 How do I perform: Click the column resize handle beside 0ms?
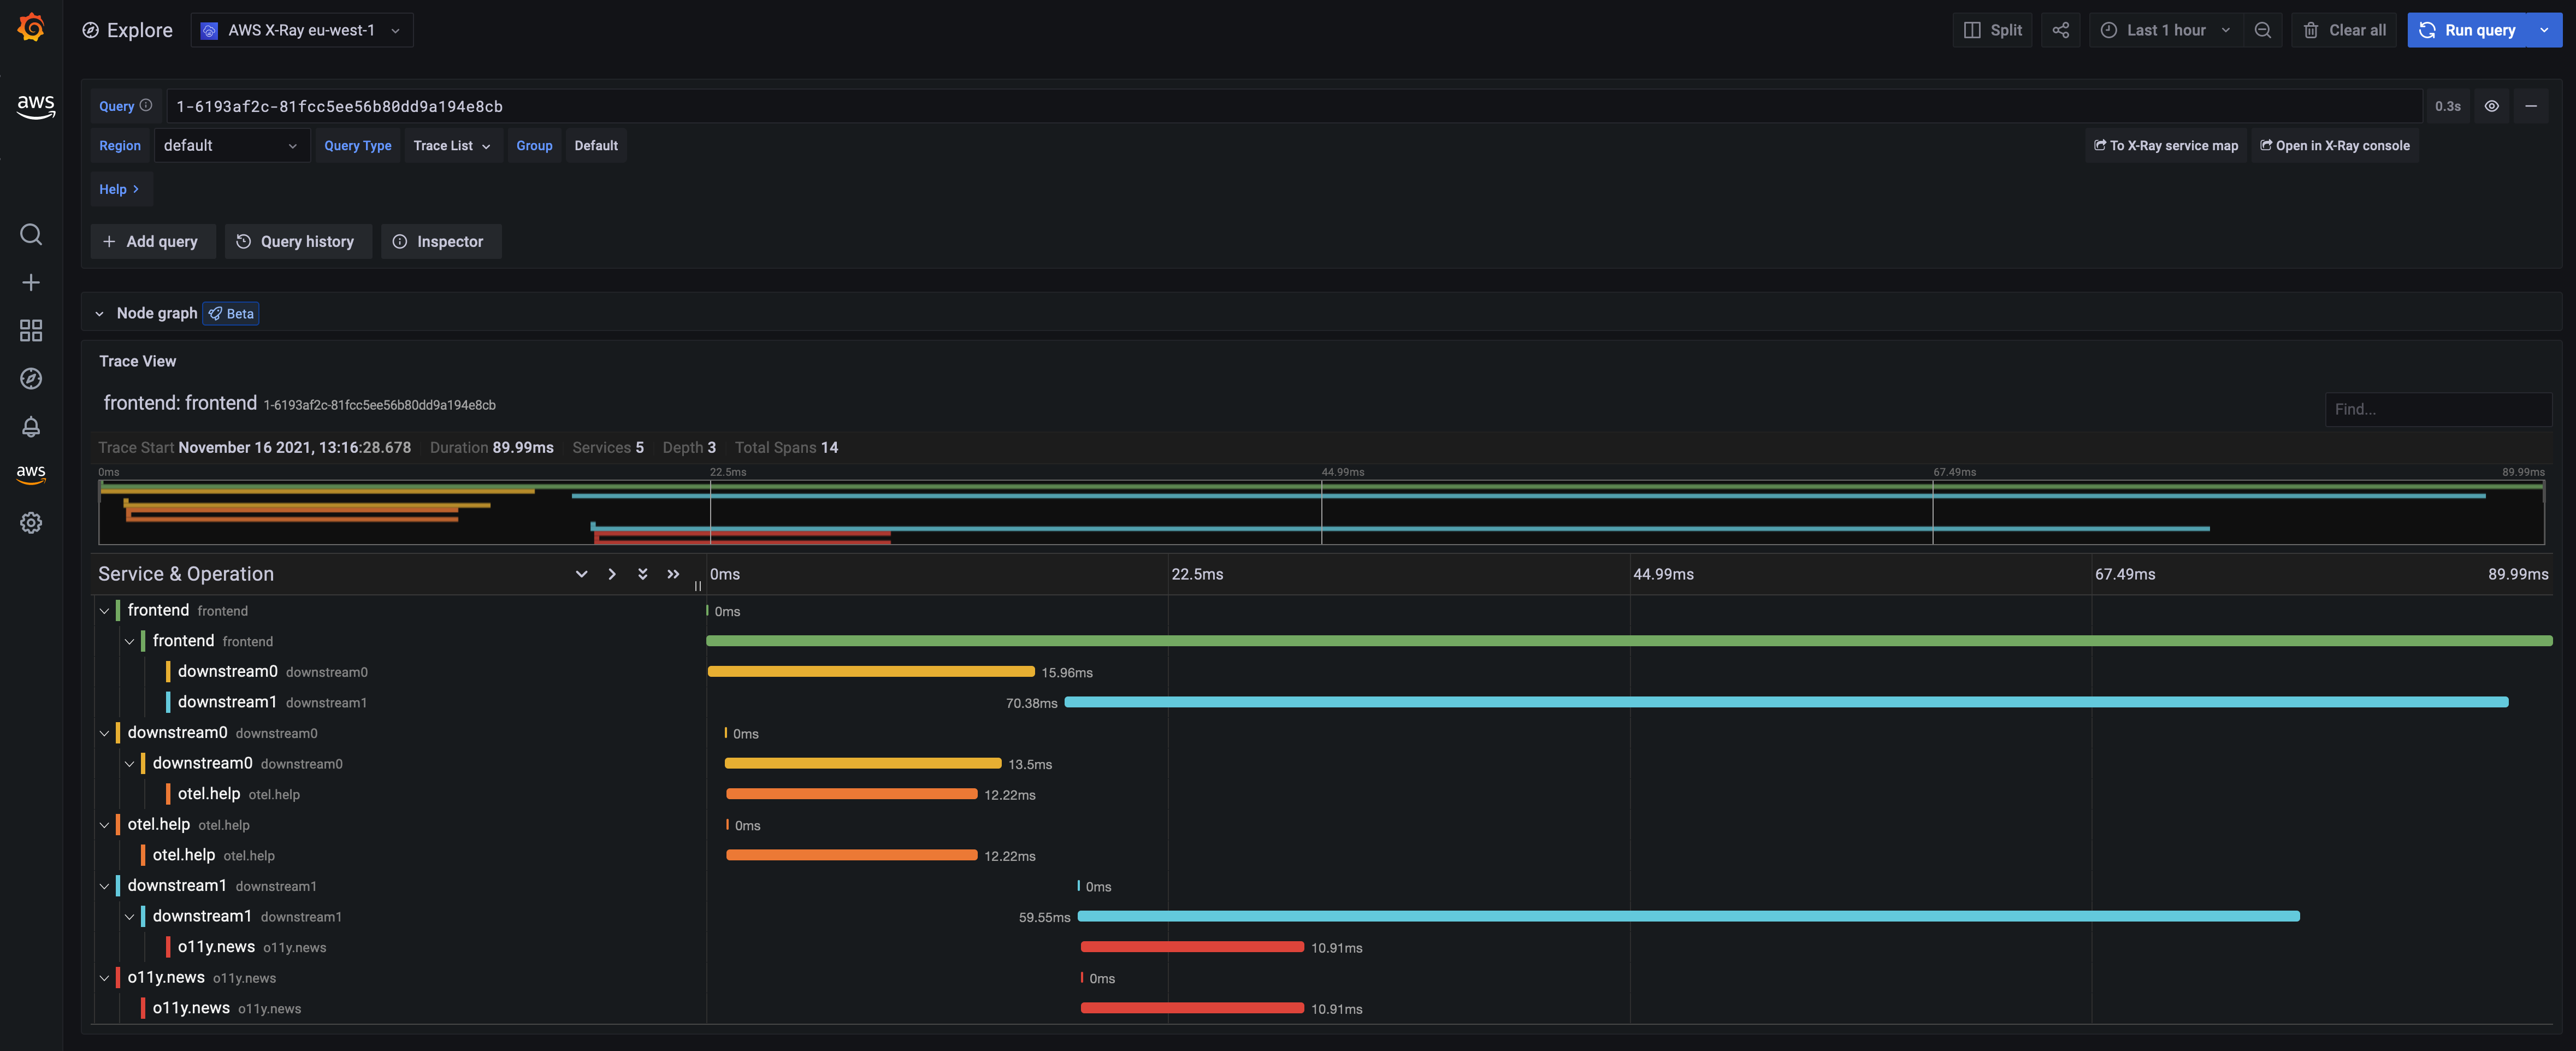[698, 586]
